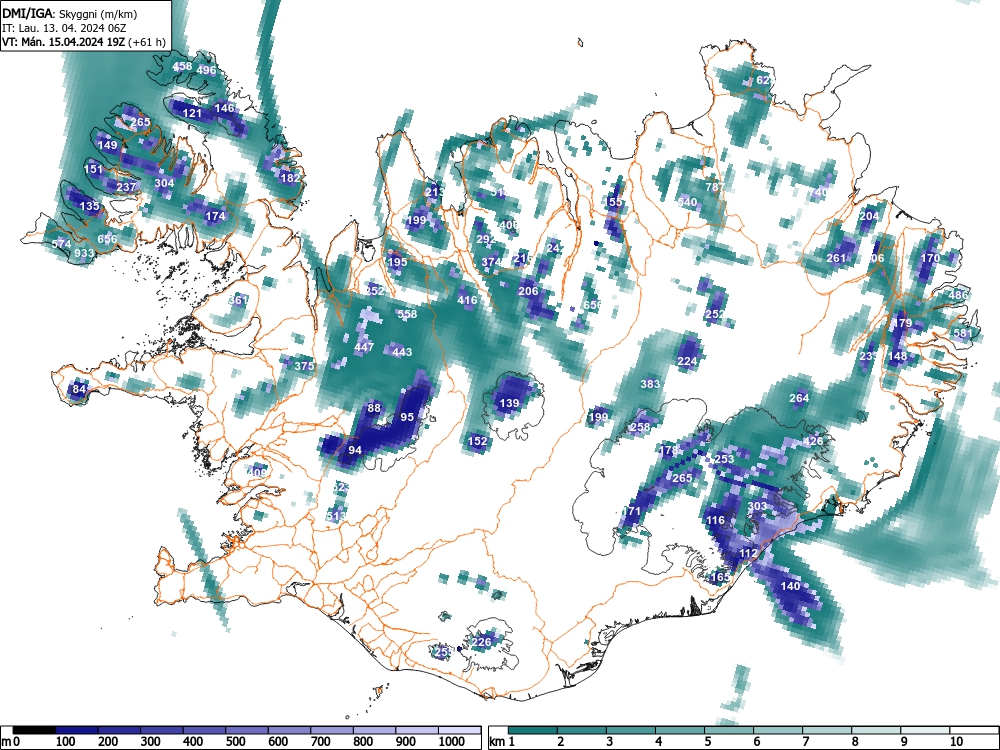This screenshot has height=750, width=1000.
Task: Click the visibility value 149
Action: pyautogui.click(x=108, y=145)
